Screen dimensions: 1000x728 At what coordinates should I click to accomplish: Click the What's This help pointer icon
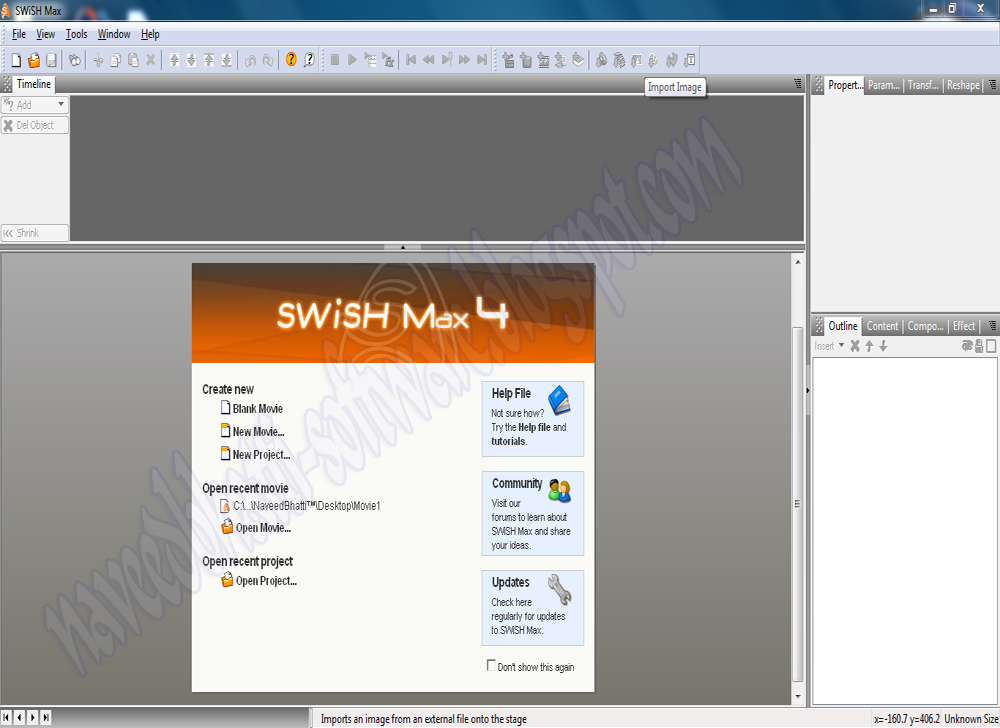[309, 59]
